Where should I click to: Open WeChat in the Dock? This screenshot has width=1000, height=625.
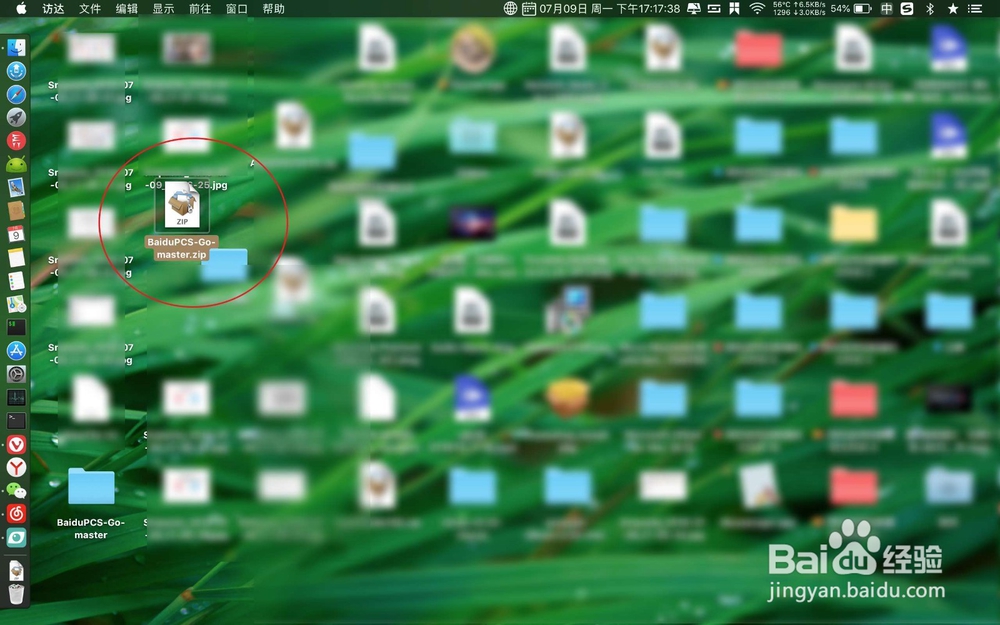[x=16, y=490]
